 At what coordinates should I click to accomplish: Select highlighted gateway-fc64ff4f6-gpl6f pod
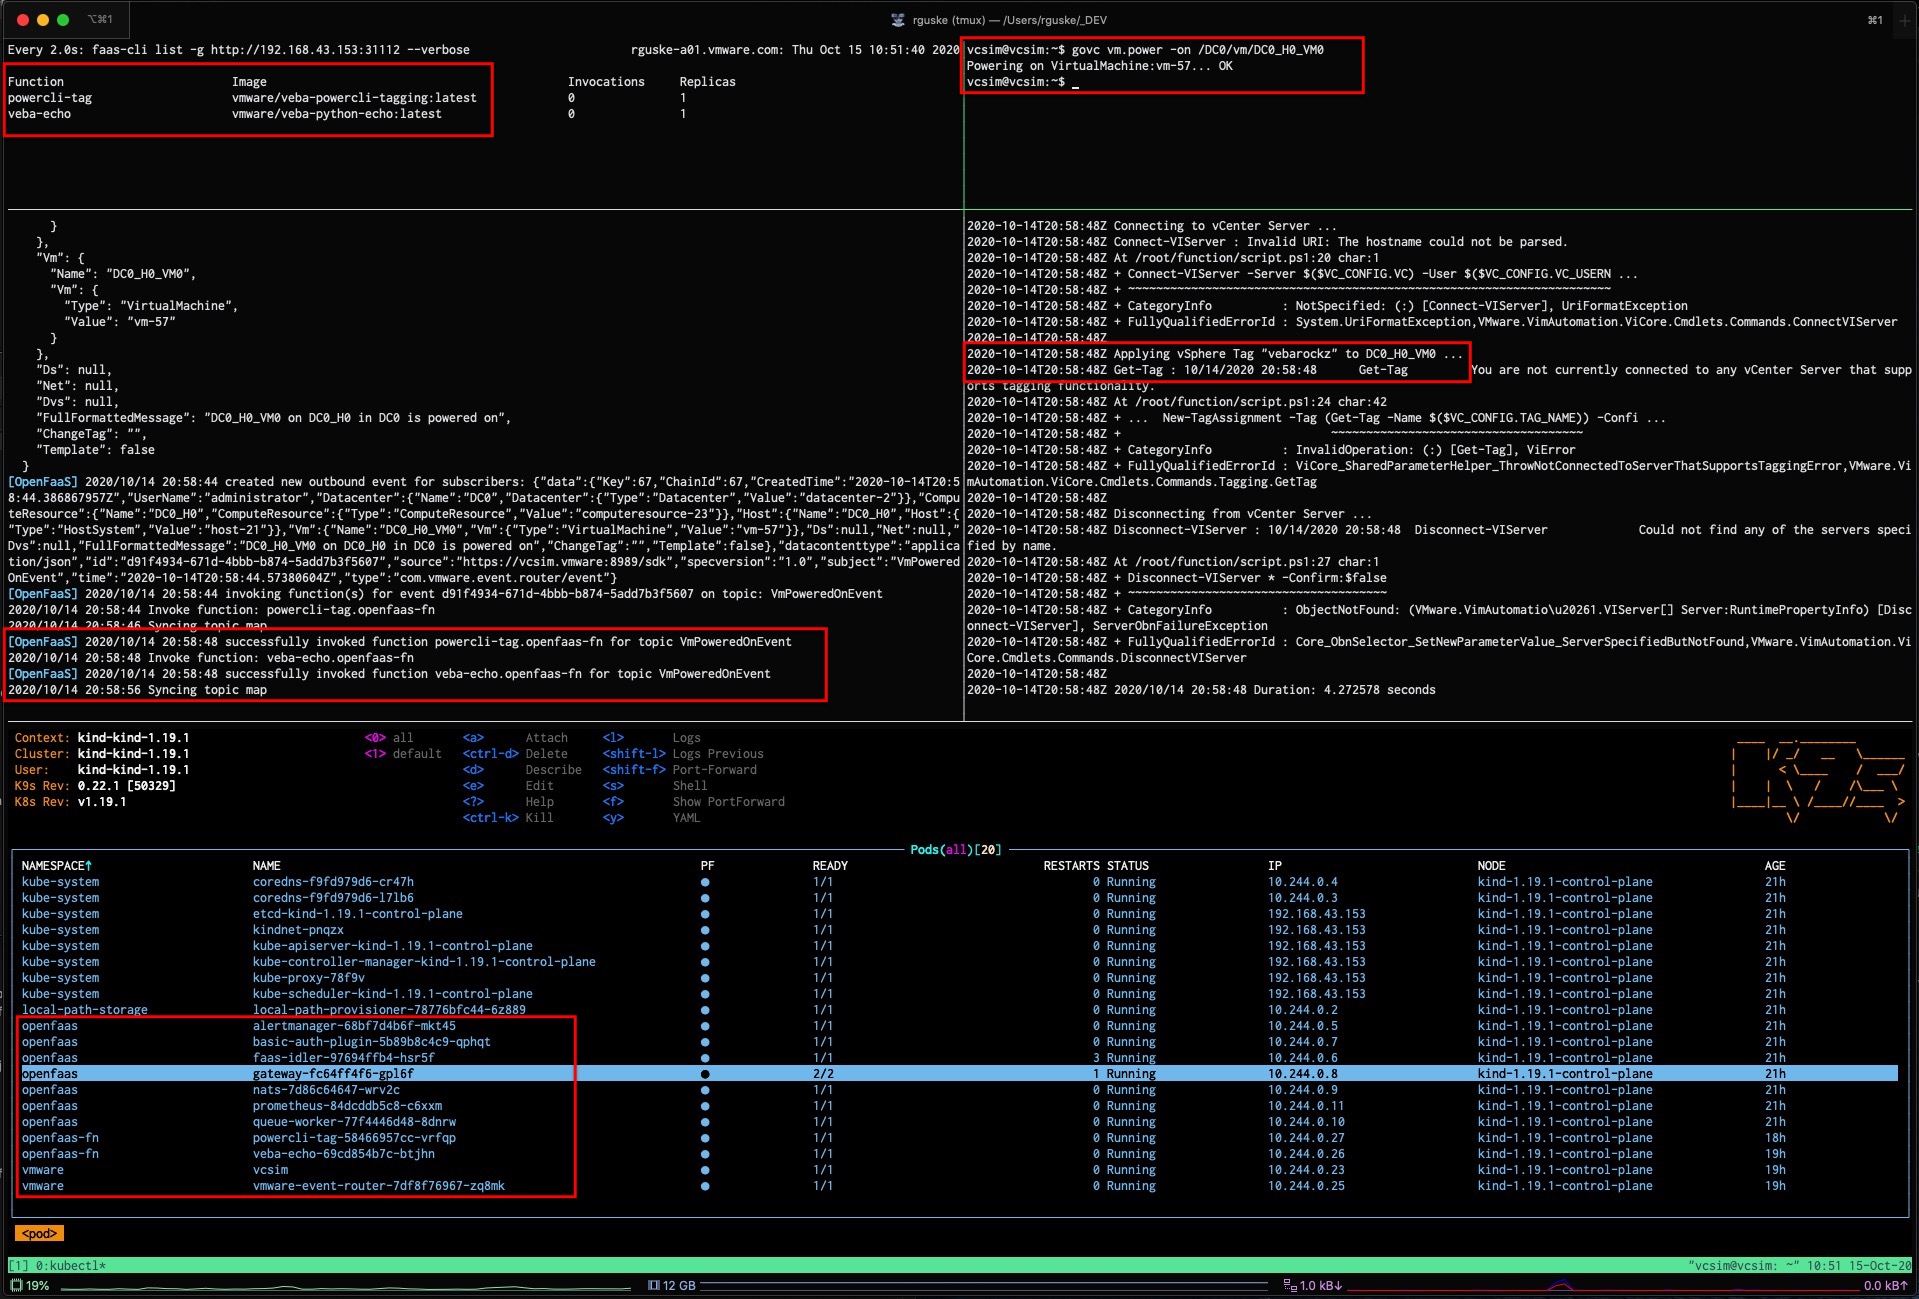point(959,1074)
